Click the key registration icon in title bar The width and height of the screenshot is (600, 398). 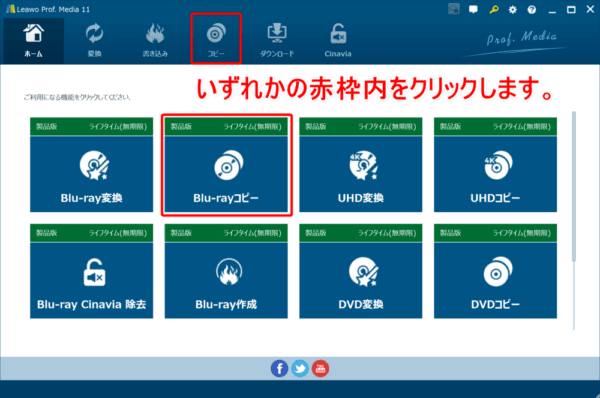click(x=494, y=10)
